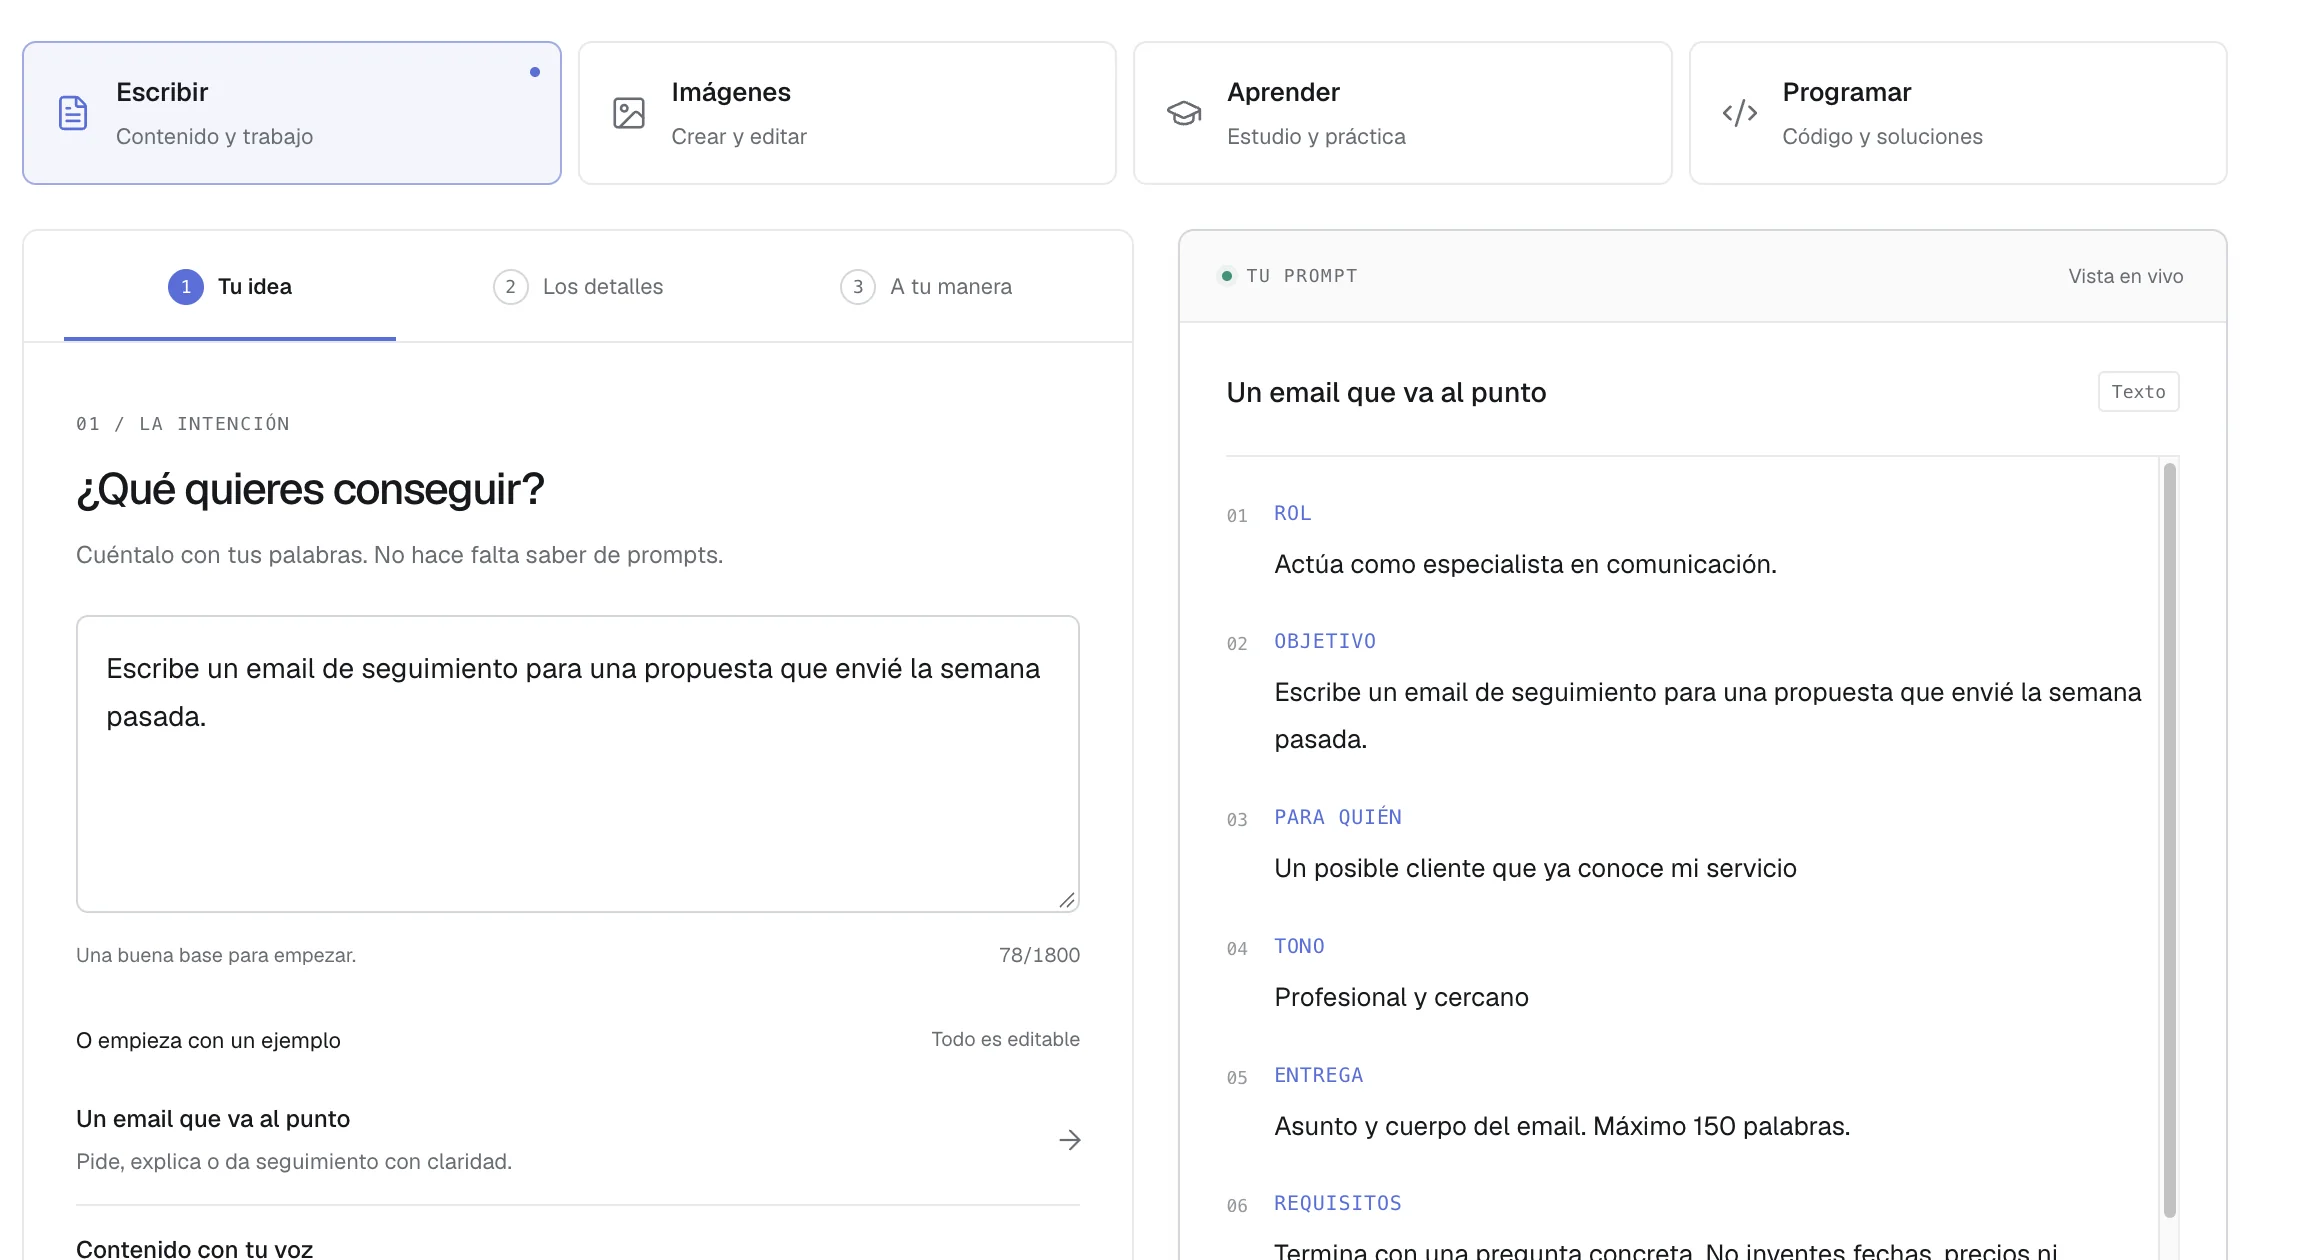This screenshot has width=2320, height=1260.
Task: Click inside the idea text area
Action: pyautogui.click(x=578, y=764)
